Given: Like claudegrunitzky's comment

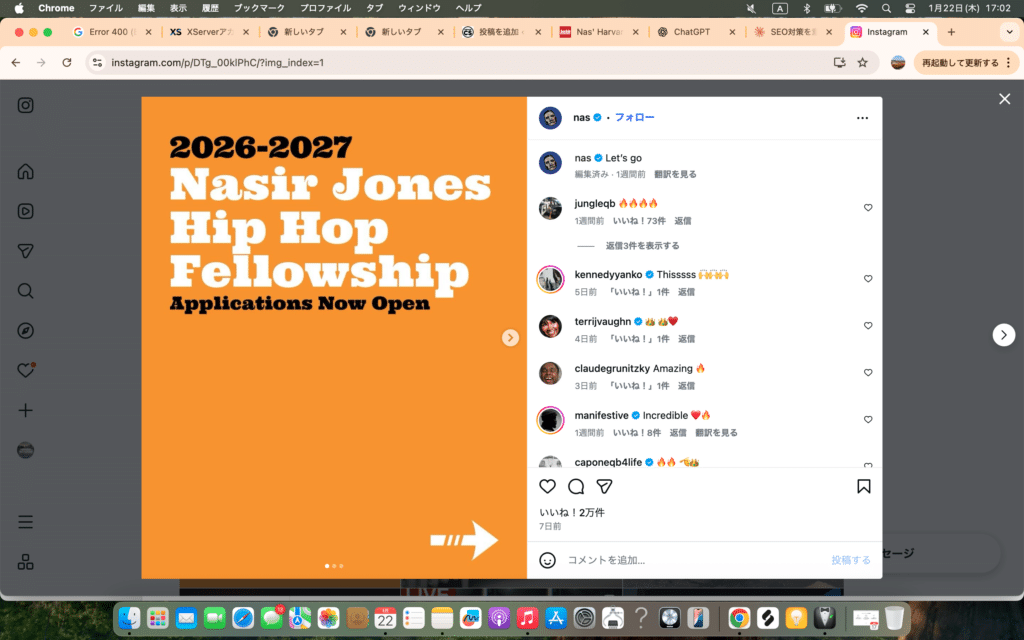Looking at the screenshot, I should click(868, 373).
